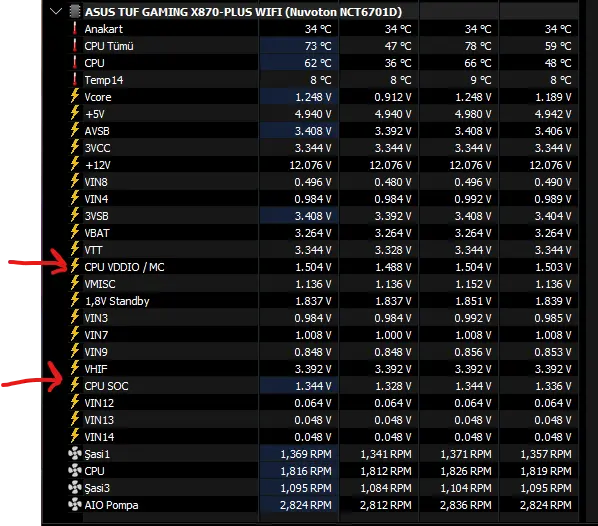Image resolution: width=598 pixels, height=526 pixels.
Task: Collapse the ASUS TUF GAMING X870-PLUS WIFI node
Action: click(56, 11)
